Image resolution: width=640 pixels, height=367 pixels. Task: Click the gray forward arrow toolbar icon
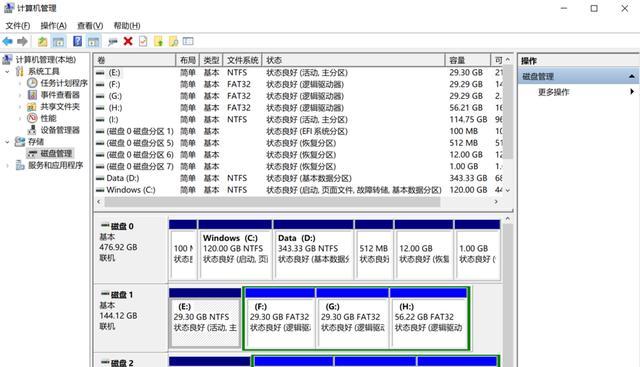pyautogui.click(x=22, y=41)
